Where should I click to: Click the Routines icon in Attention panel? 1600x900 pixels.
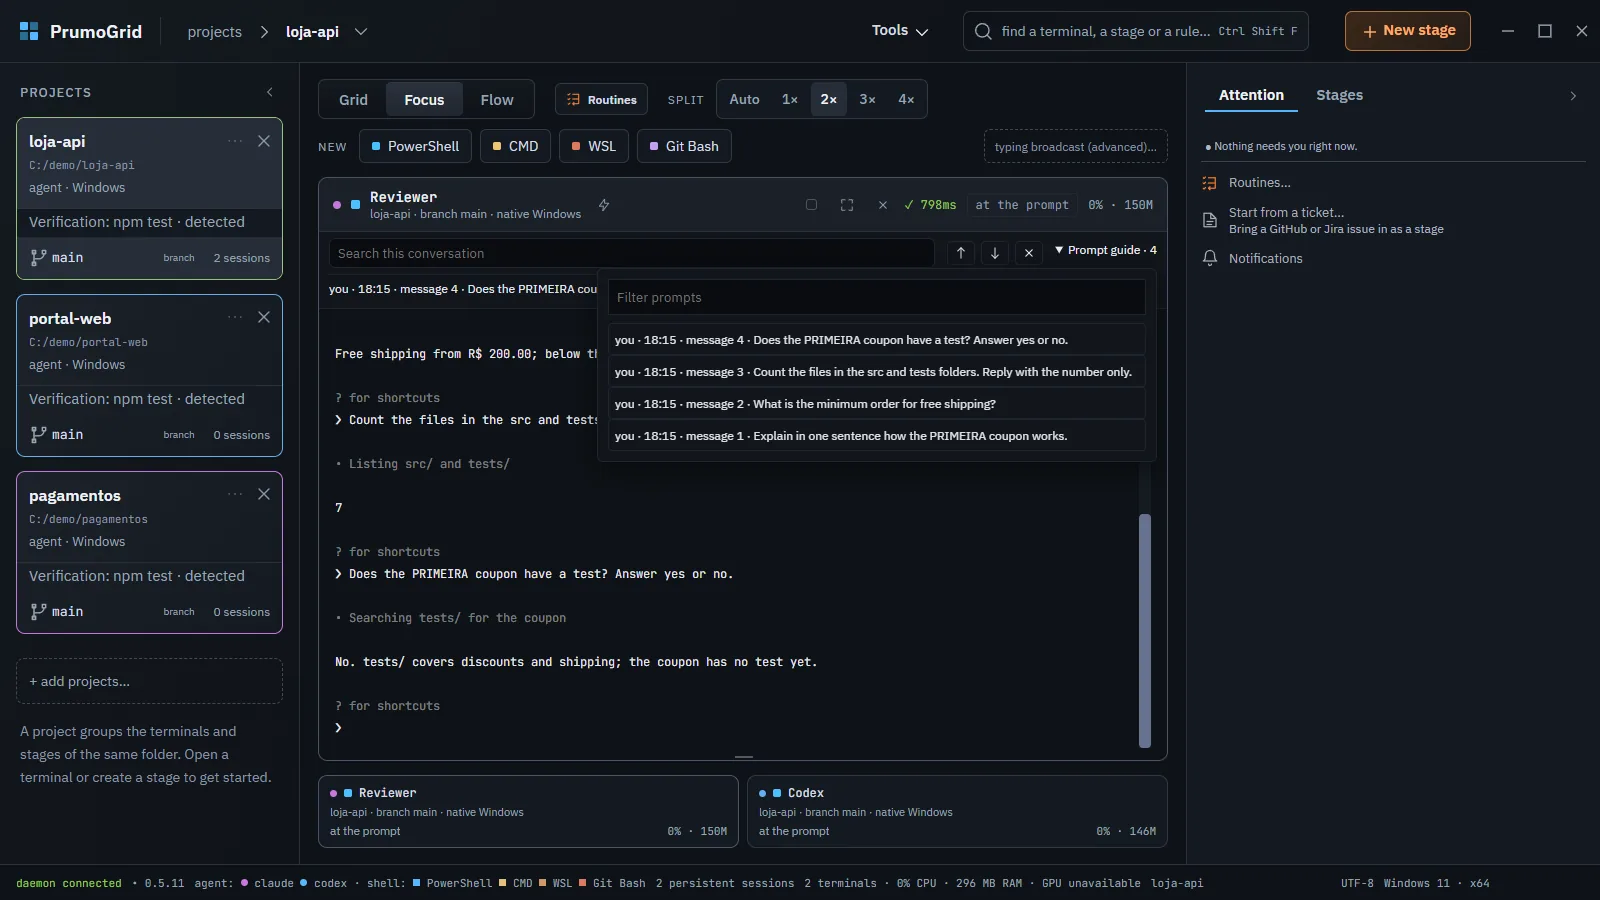[x=1210, y=183]
